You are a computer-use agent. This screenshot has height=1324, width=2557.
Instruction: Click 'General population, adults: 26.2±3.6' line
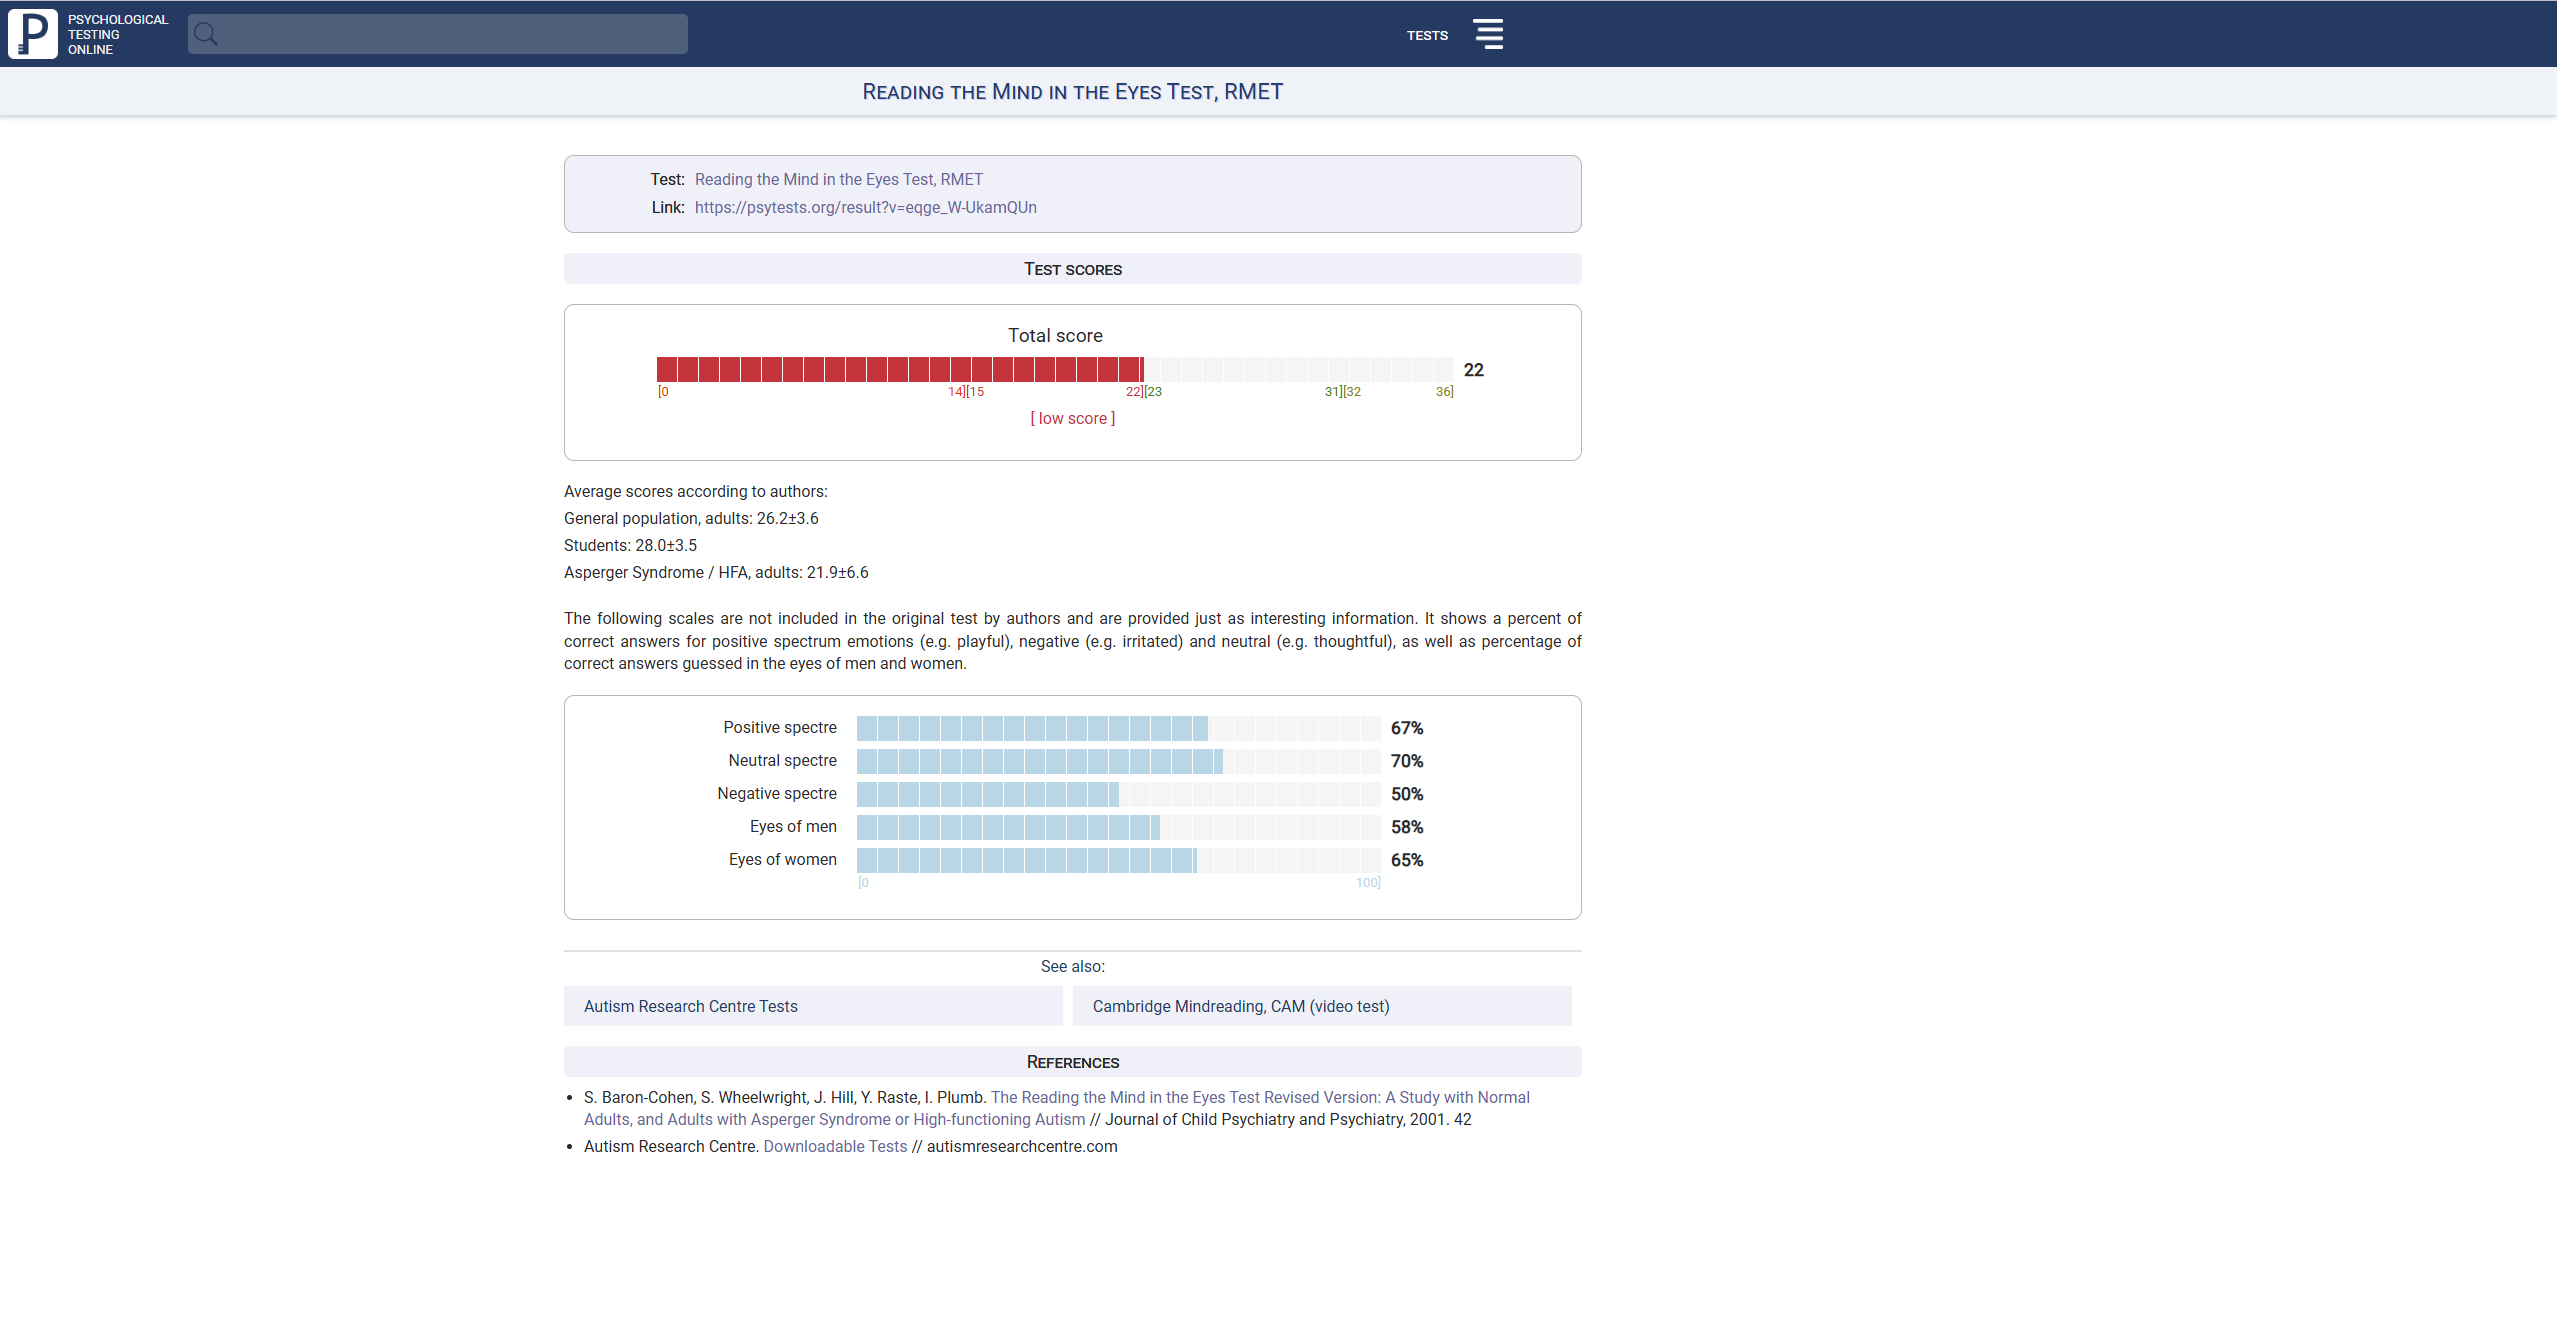pos(691,518)
